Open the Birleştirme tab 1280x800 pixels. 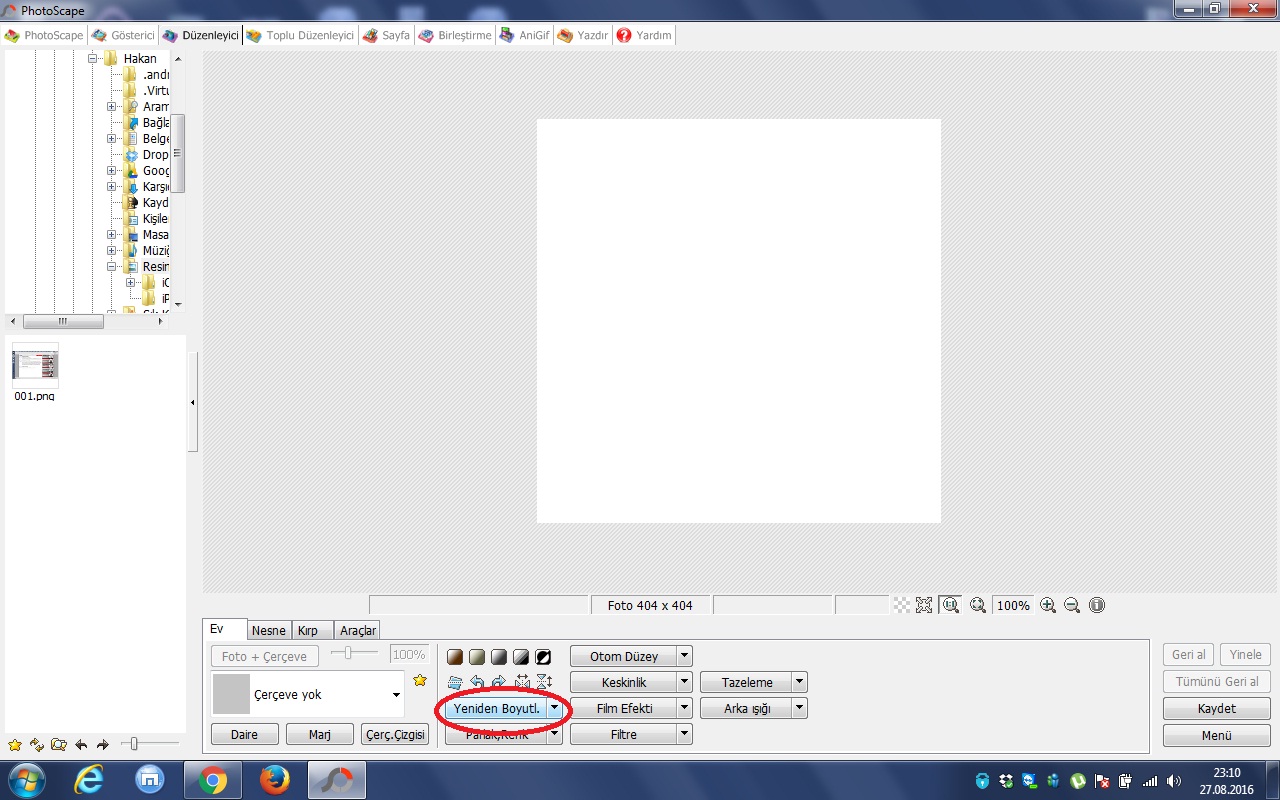pyautogui.click(x=455, y=35)
